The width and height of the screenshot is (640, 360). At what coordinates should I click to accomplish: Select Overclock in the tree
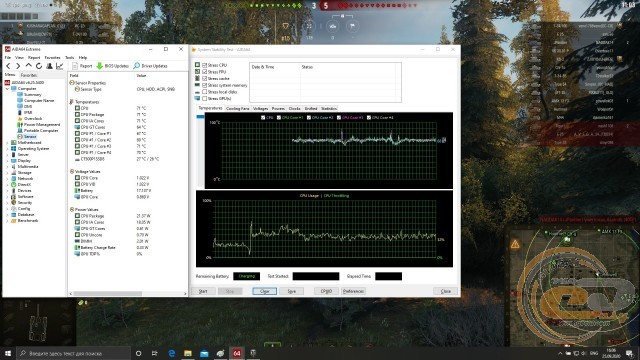click(x=33, y=118)
